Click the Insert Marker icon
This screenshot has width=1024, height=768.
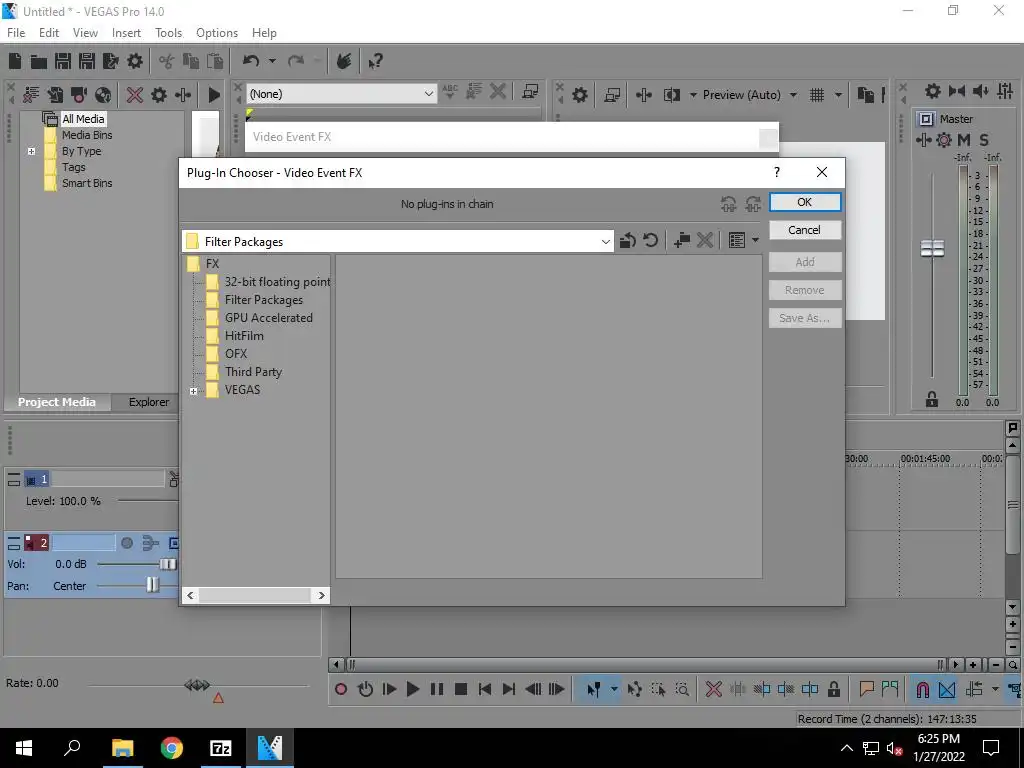click(866, 689)
